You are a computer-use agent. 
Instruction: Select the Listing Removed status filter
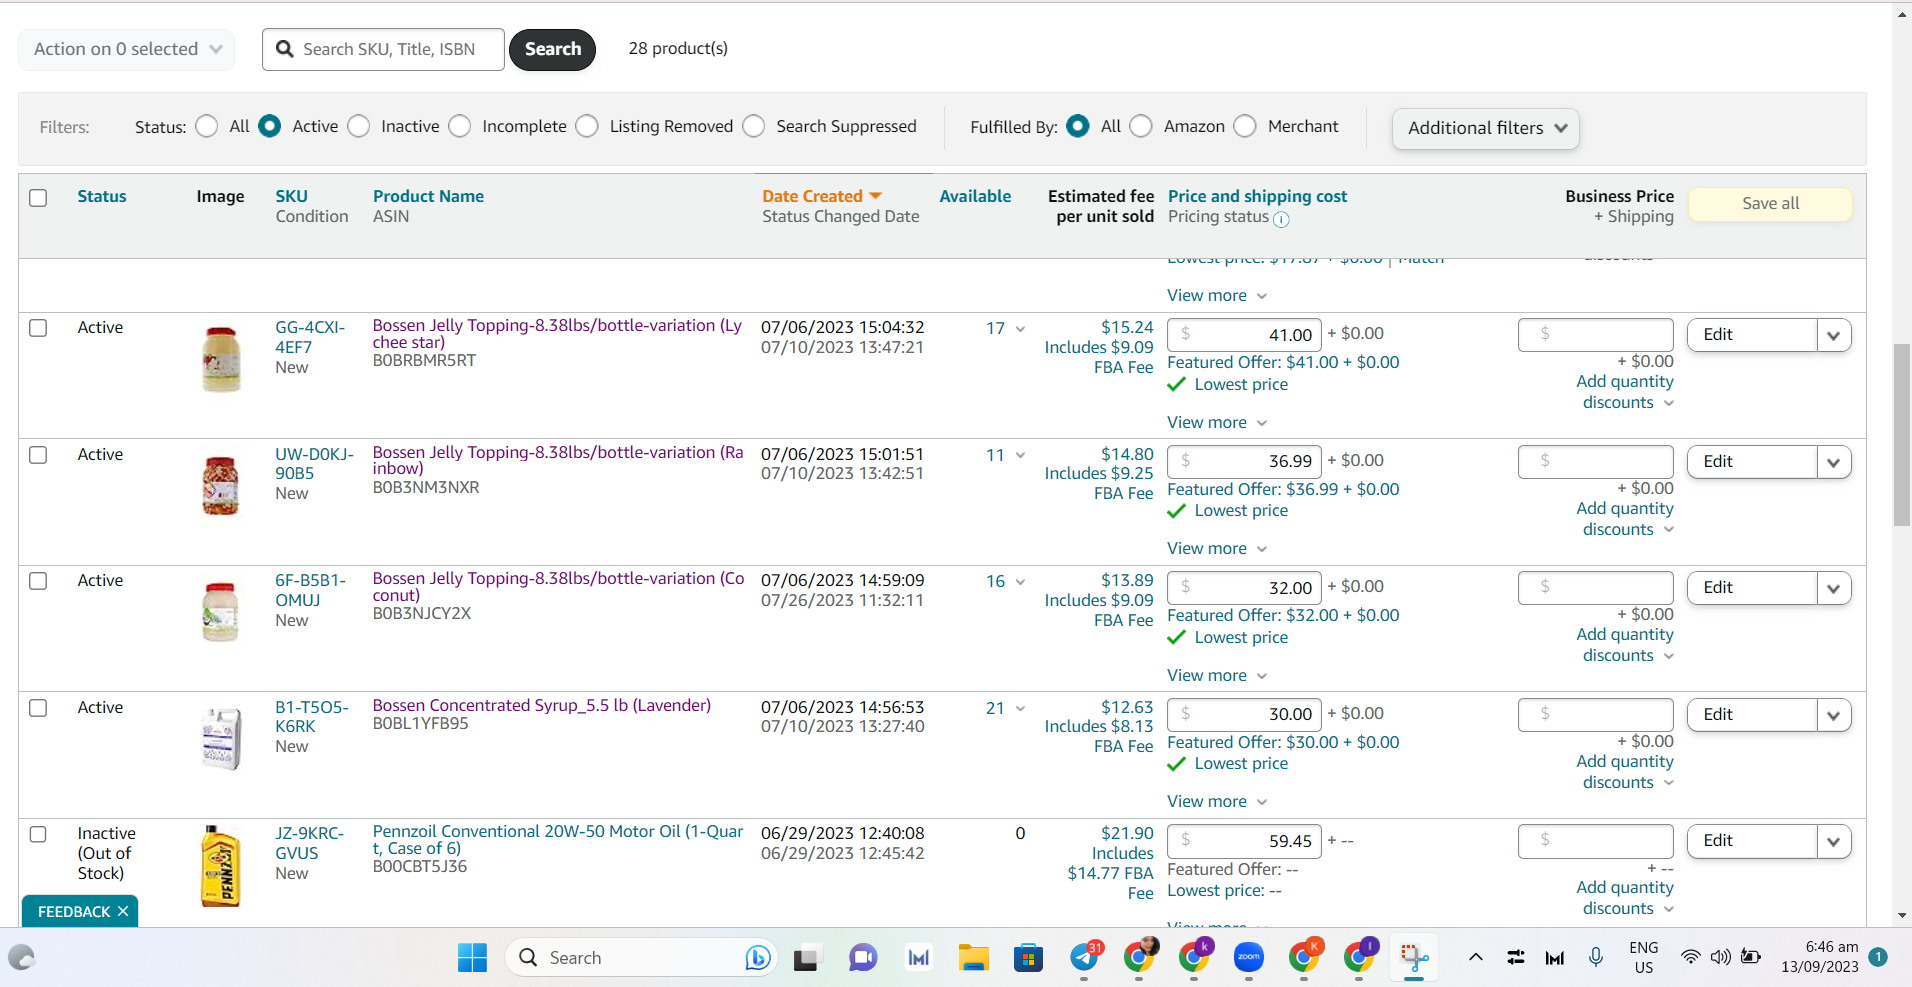pyautogui.click(x=587, y=126)
